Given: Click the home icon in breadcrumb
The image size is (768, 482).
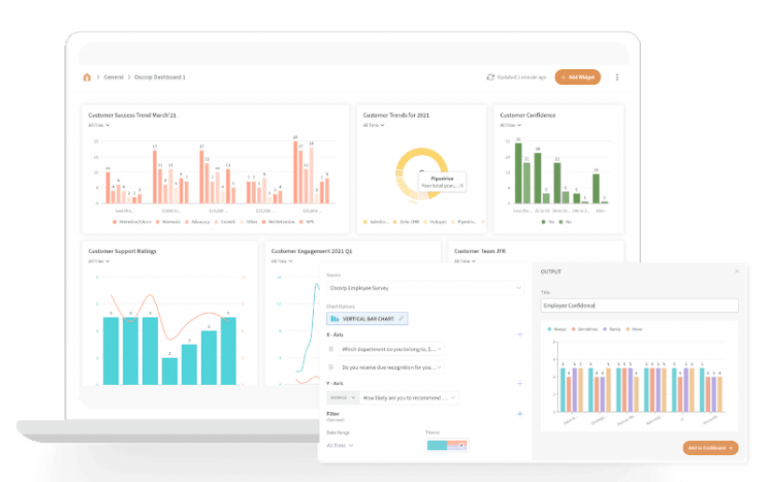Looking at the screenshot, I should 87,77.
